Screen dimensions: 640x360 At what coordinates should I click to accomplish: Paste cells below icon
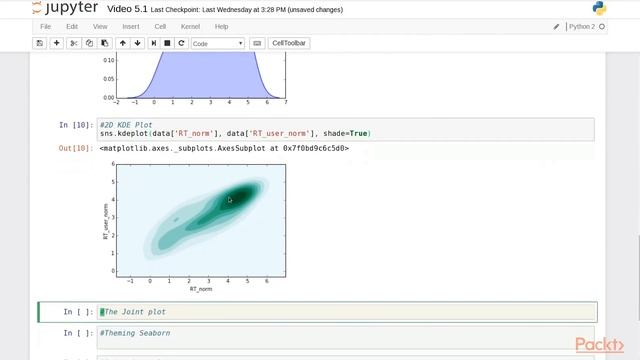tap(104, 43)
